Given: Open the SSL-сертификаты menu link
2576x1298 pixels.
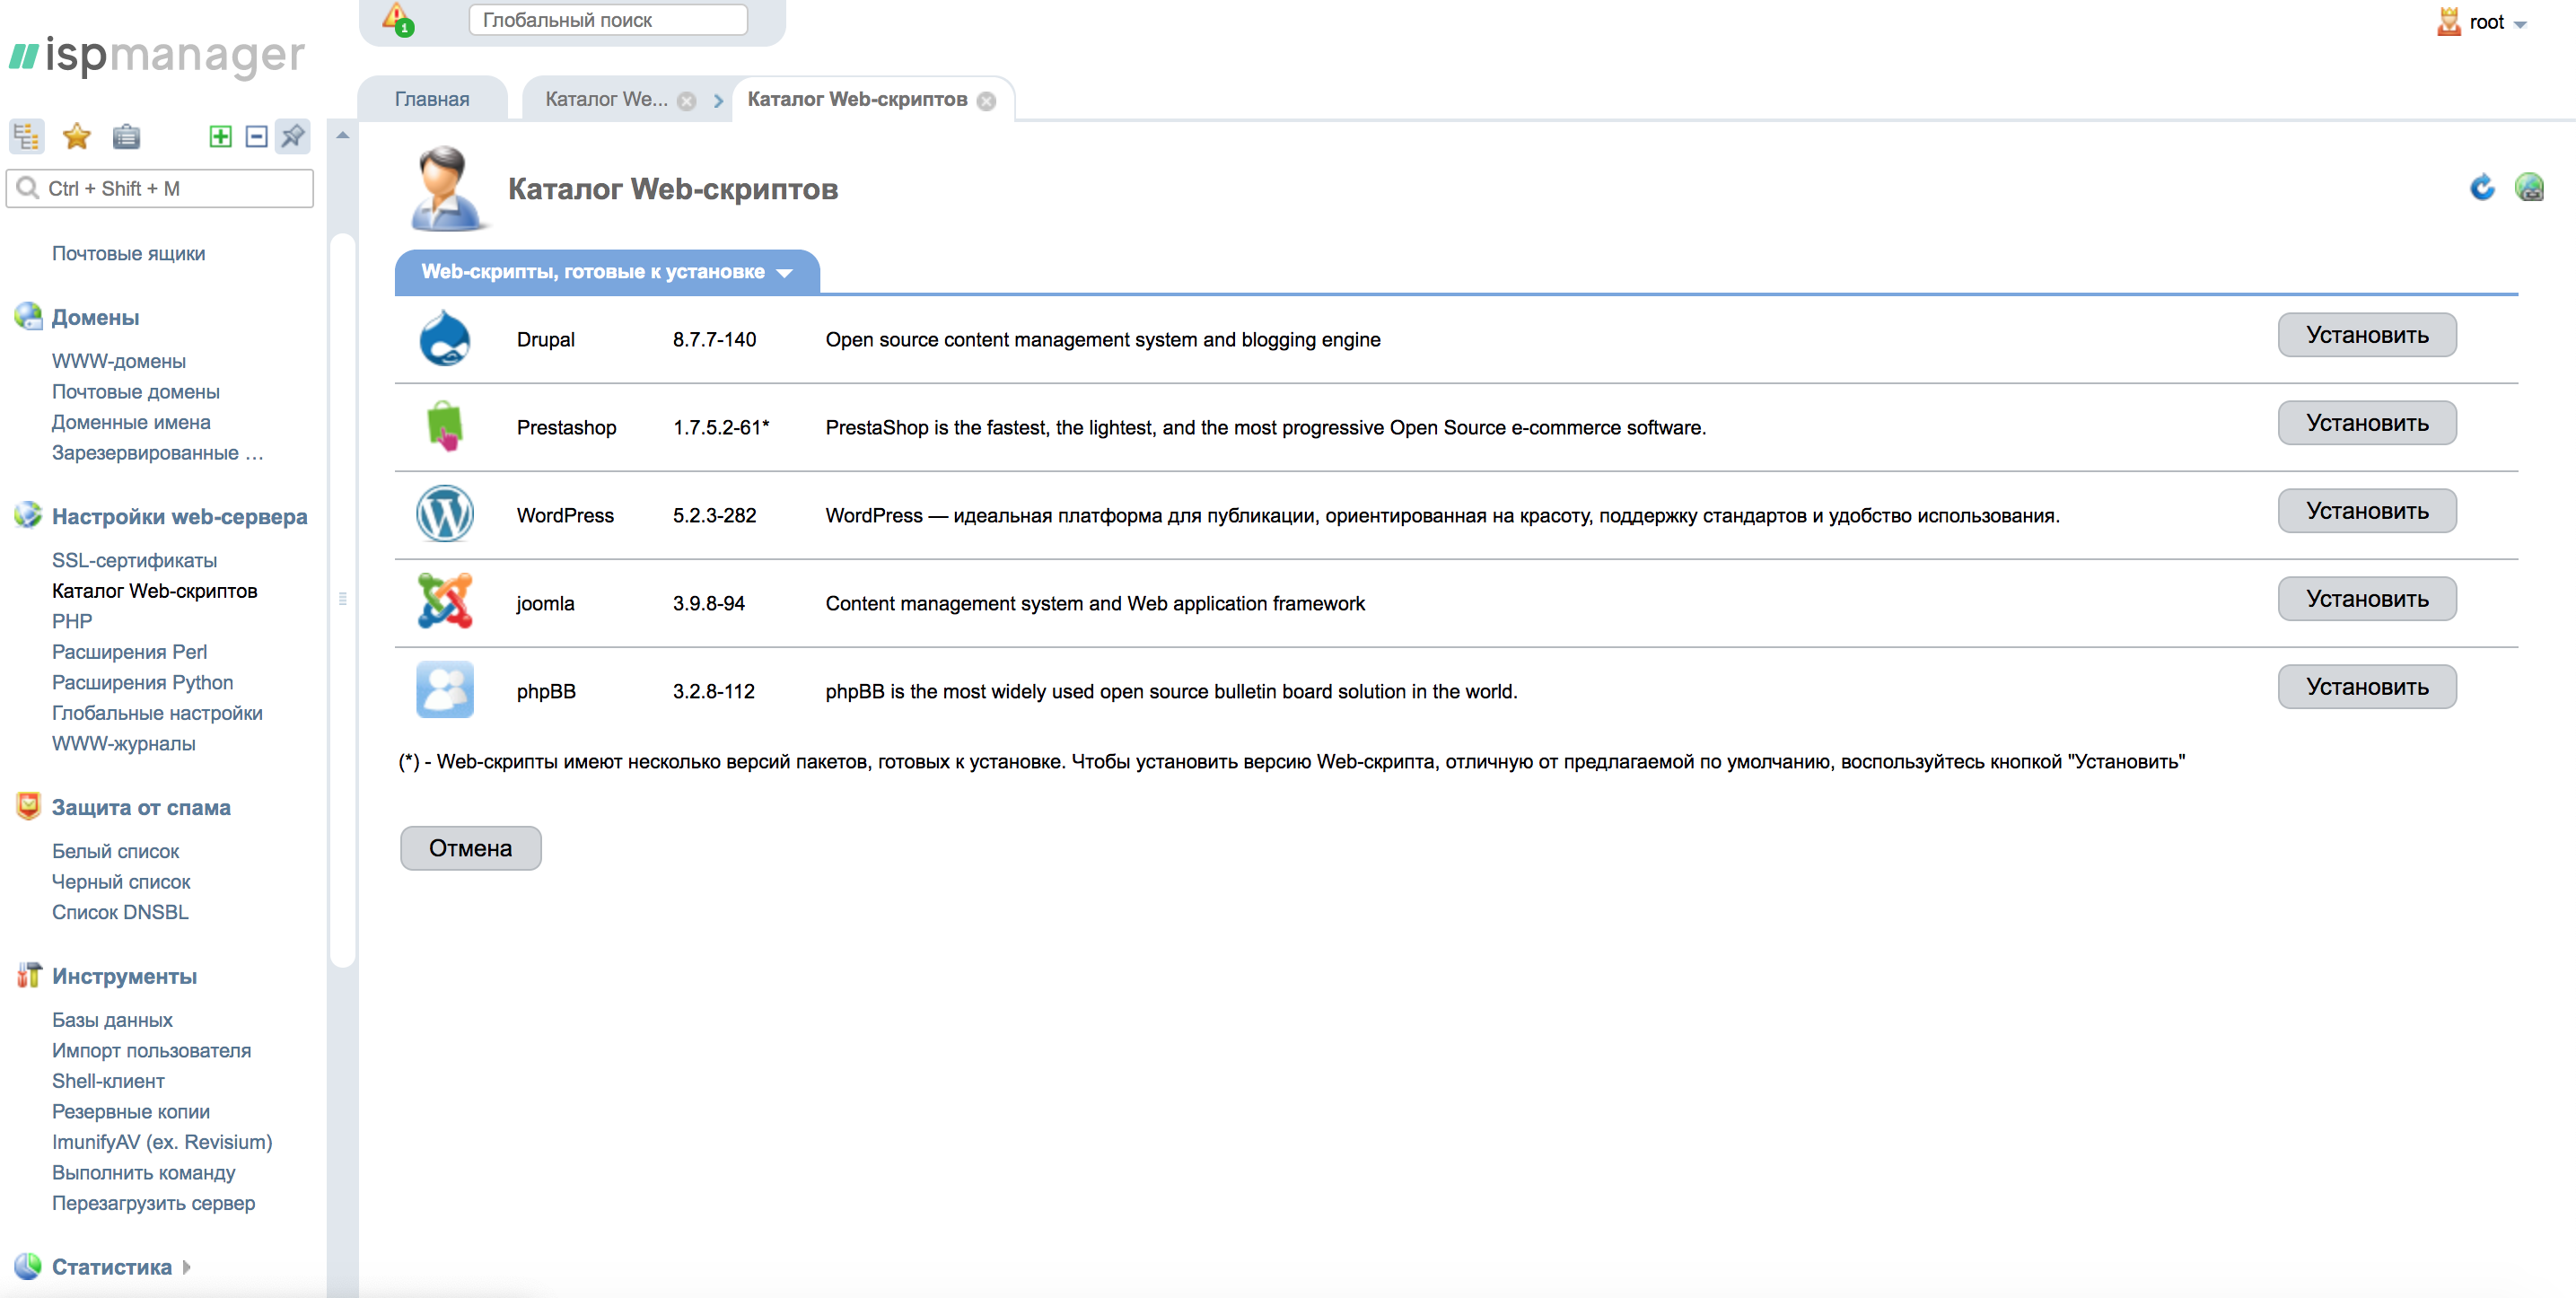Looking at the screenshot, I should click(134, 560).
